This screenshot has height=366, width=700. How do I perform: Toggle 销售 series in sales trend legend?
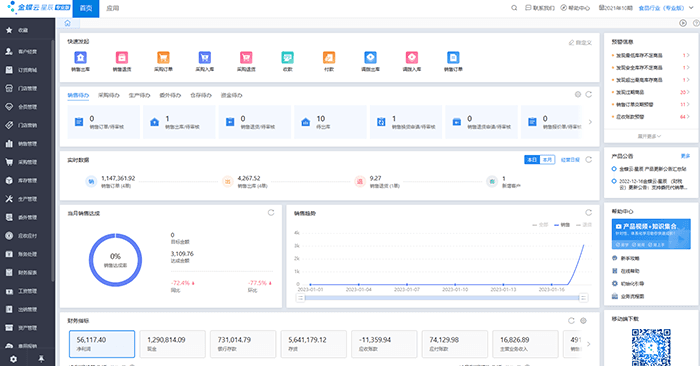pyautogui.click(x=562, y=225)
